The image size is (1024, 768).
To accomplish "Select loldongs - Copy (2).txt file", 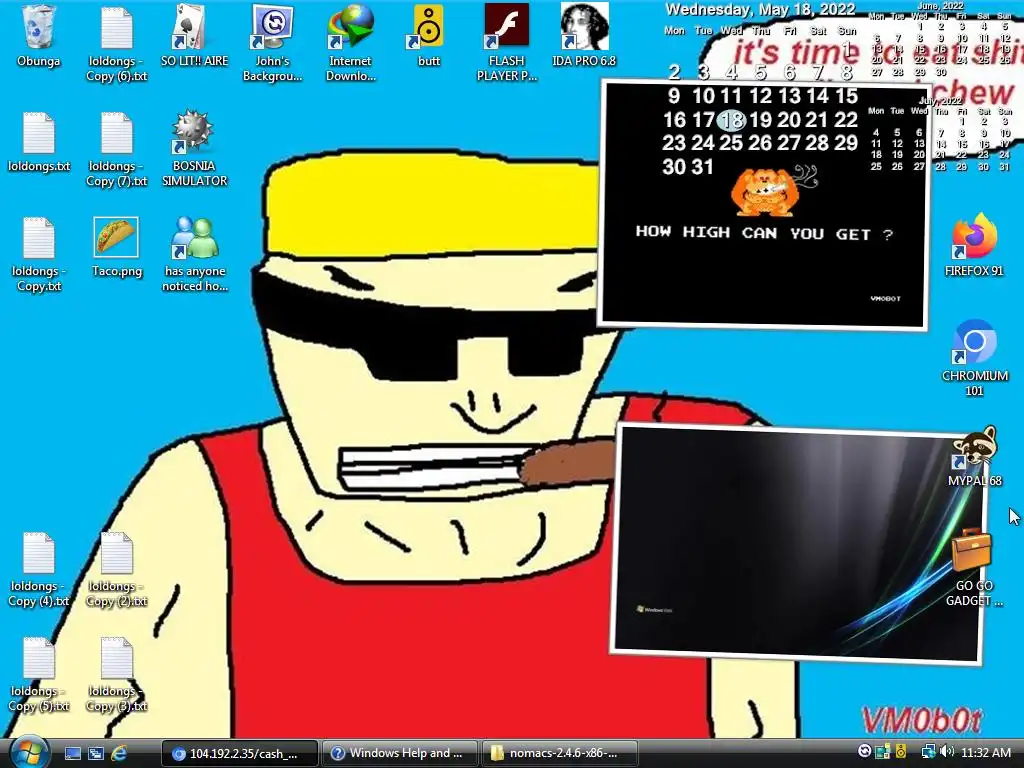I will click(116, 570).
